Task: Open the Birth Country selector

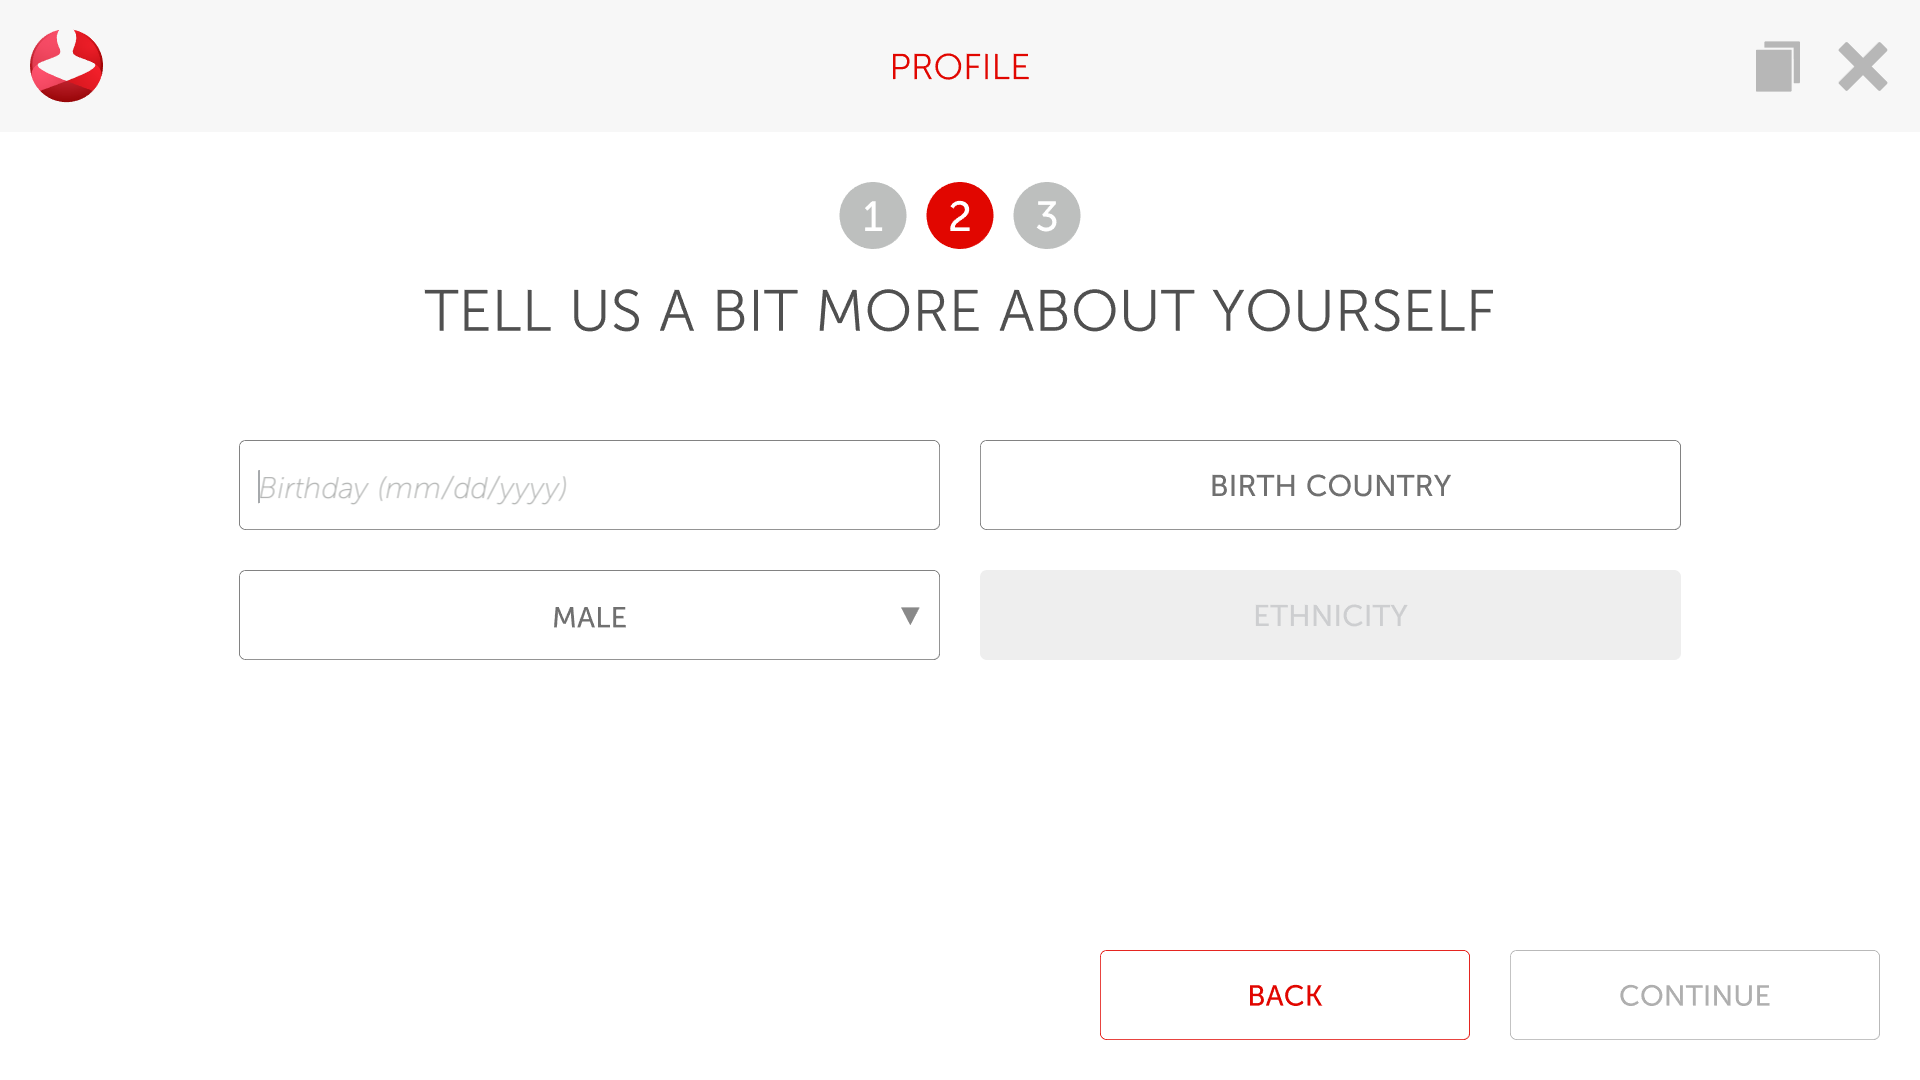Action: click(x=1330, y=486)
